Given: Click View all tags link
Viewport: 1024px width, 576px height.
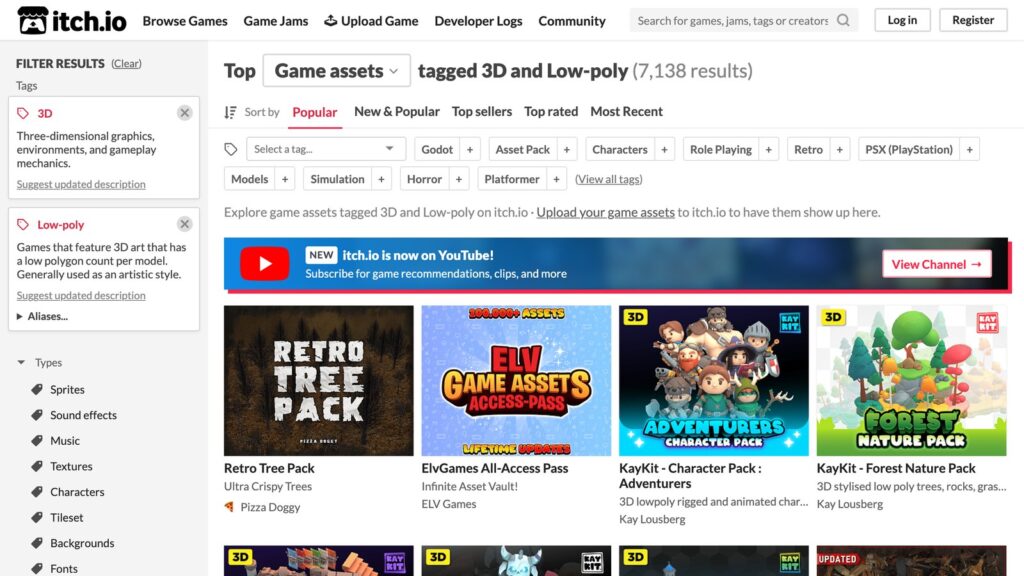Looking at the screenshot, I should coord(609,179).
